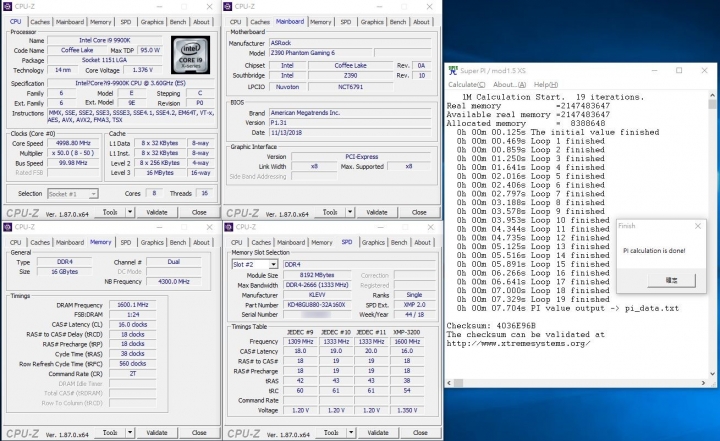Open the About menu in Super PI
720x441 pixels.
(x=510, y=85)
